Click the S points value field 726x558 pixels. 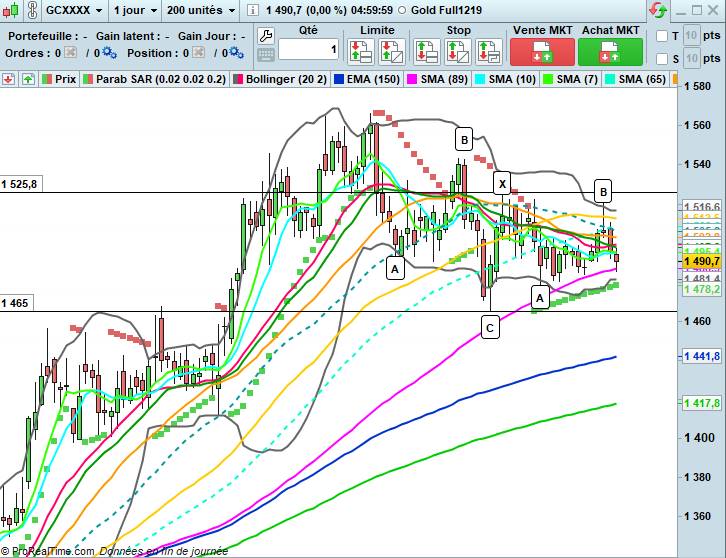click(x=691, y=58)
